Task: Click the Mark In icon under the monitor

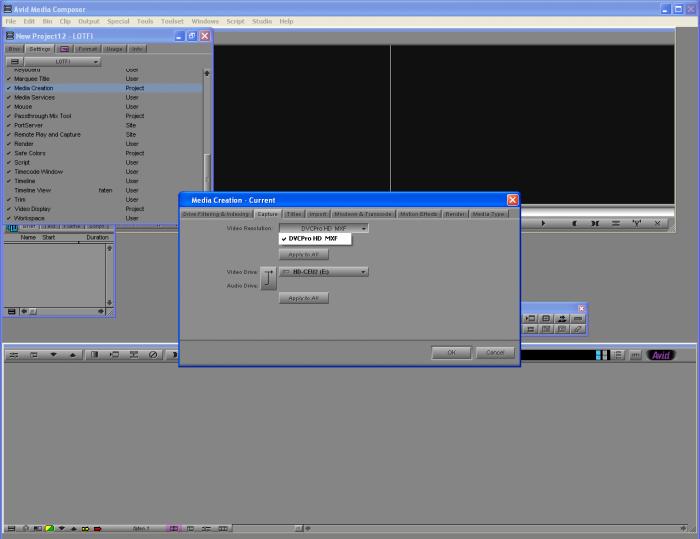Action: 575,223
